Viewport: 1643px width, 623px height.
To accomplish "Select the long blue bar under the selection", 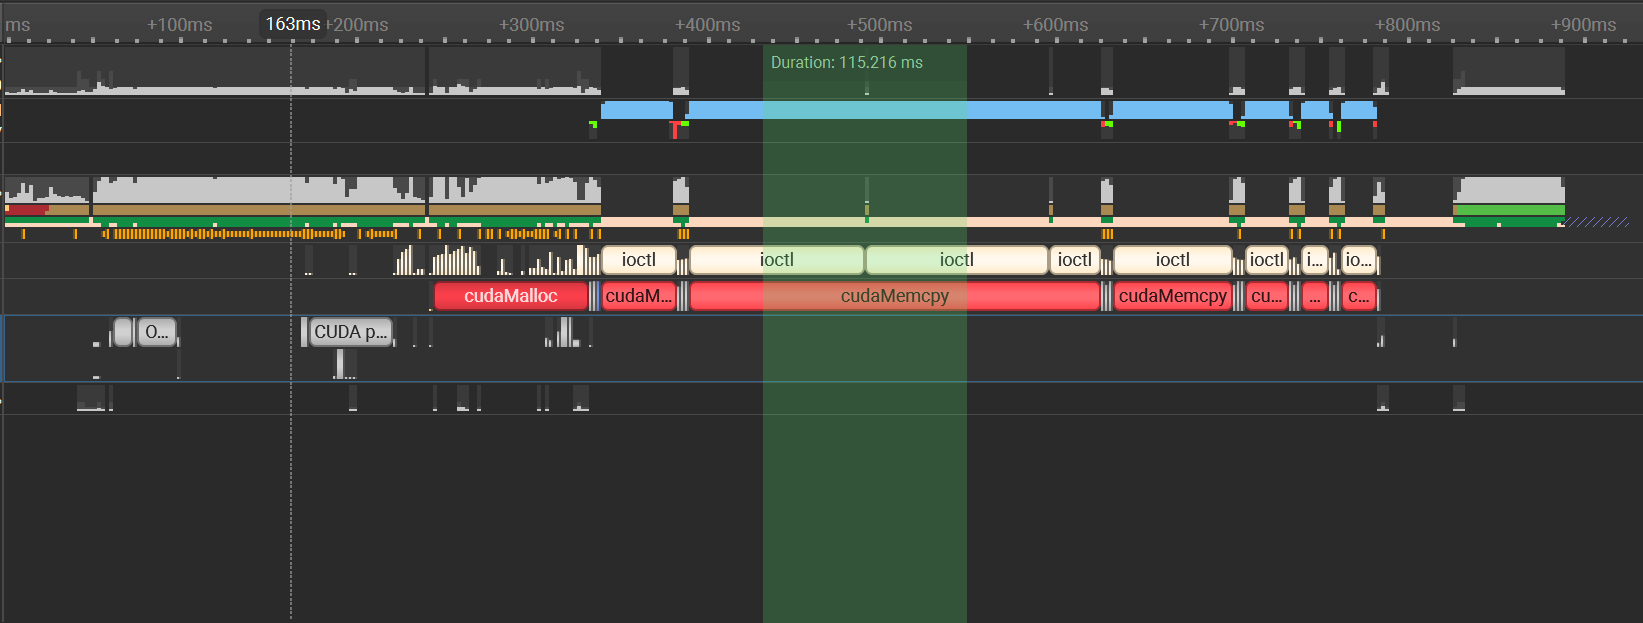I will (x=895, y=110).
